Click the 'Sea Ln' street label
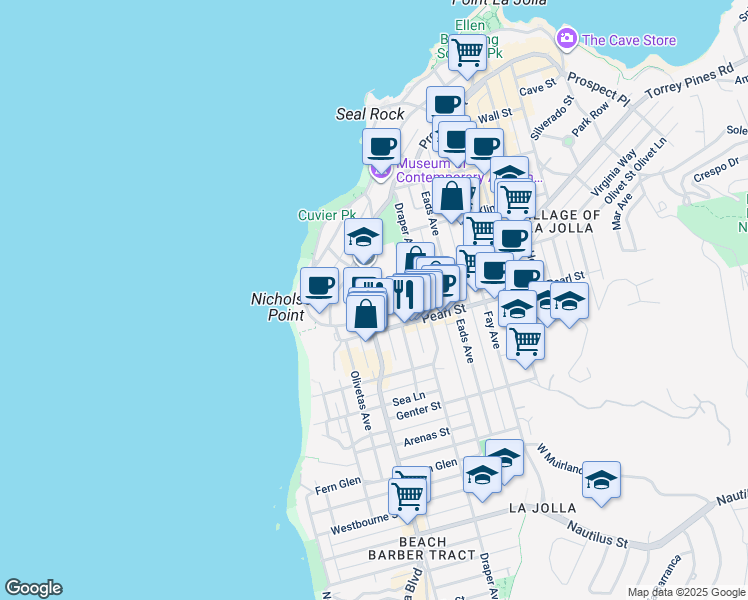This screenshot has height=600, width=748. [409, 399]
